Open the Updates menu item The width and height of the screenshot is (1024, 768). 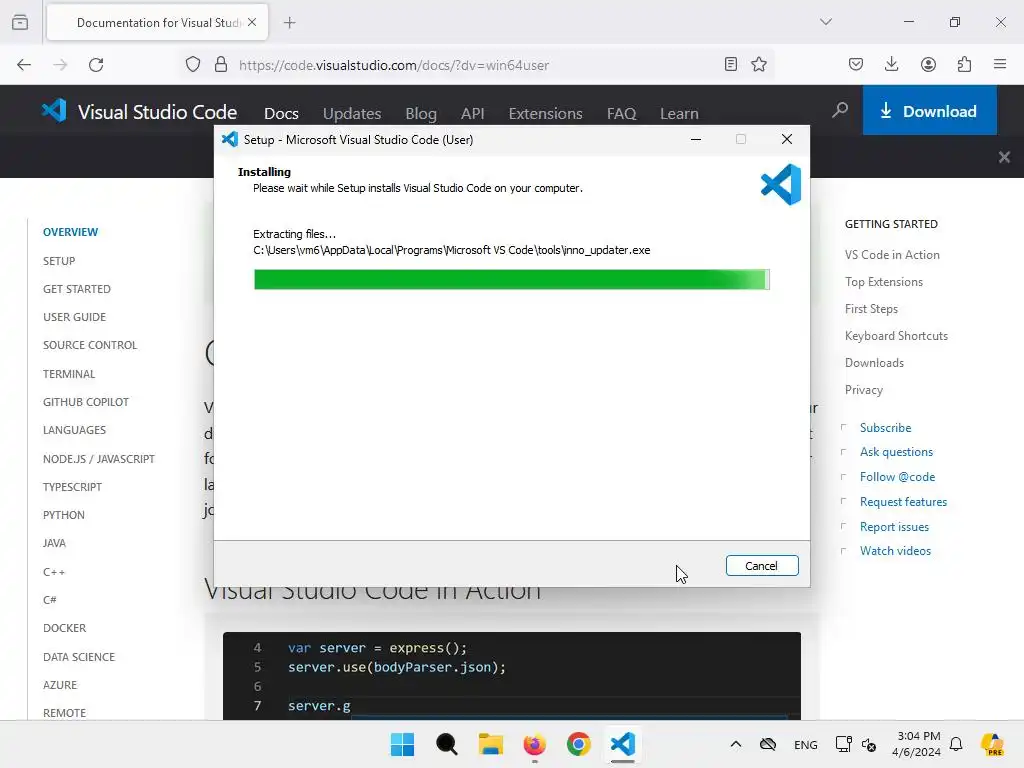[352, 113]
